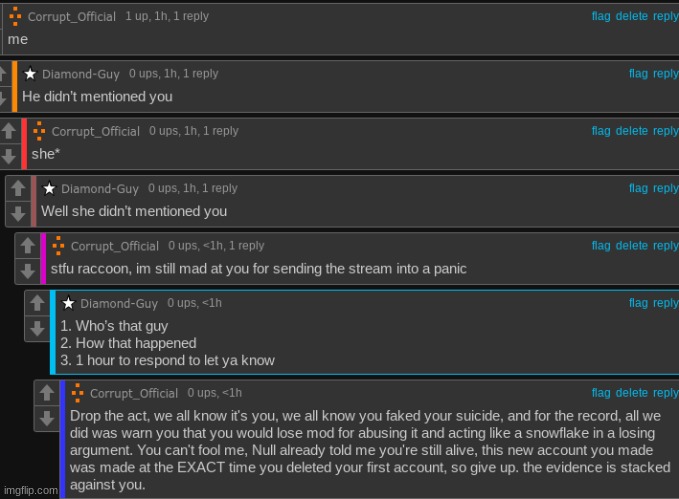Upvote the "stfu raccoon" comment
The width and height of the screenshot is (679, 499).
pos(27,246)
